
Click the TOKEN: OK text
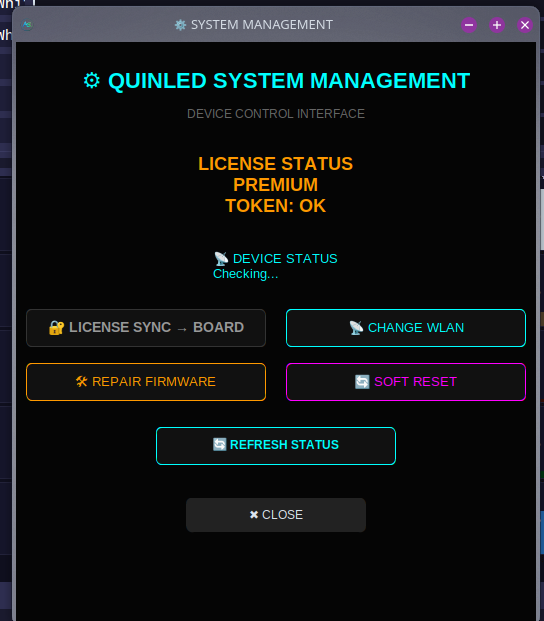[276, 206]
